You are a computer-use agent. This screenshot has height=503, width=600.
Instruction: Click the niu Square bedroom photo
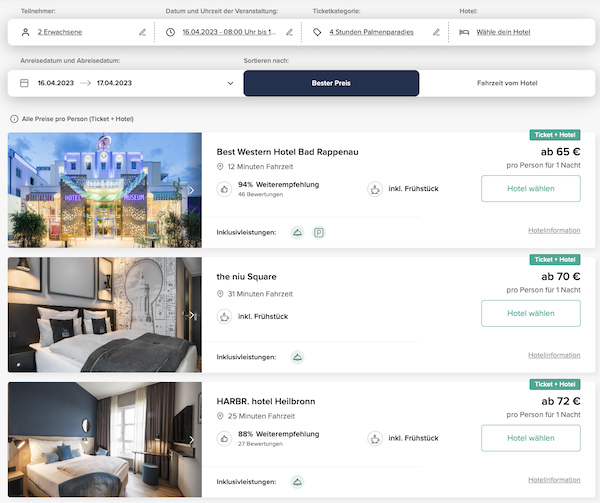[x=104, y=315]
